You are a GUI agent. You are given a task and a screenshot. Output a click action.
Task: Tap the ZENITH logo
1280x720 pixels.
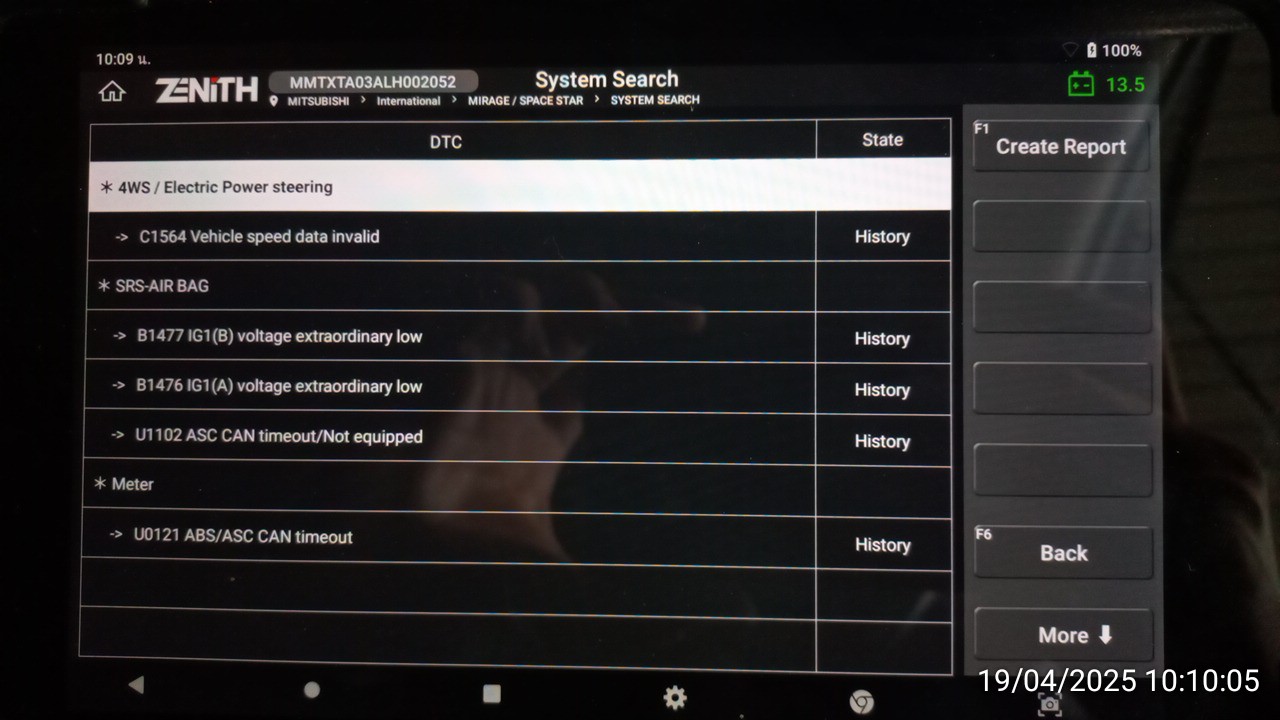pyautogui.click(x=207, y=90)
